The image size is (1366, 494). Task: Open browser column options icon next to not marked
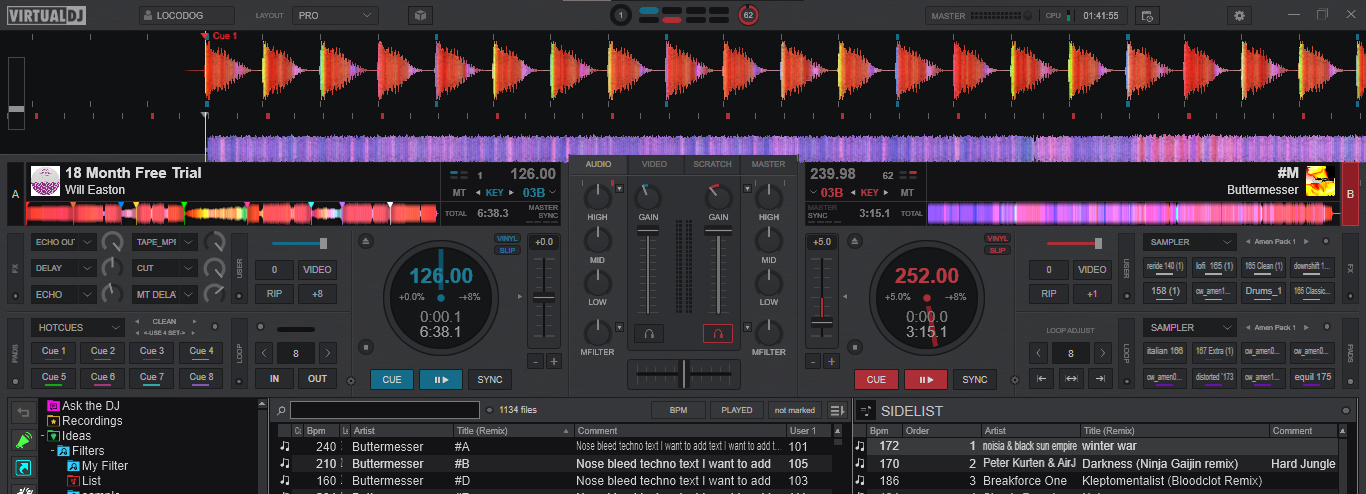tap(837, 410)
